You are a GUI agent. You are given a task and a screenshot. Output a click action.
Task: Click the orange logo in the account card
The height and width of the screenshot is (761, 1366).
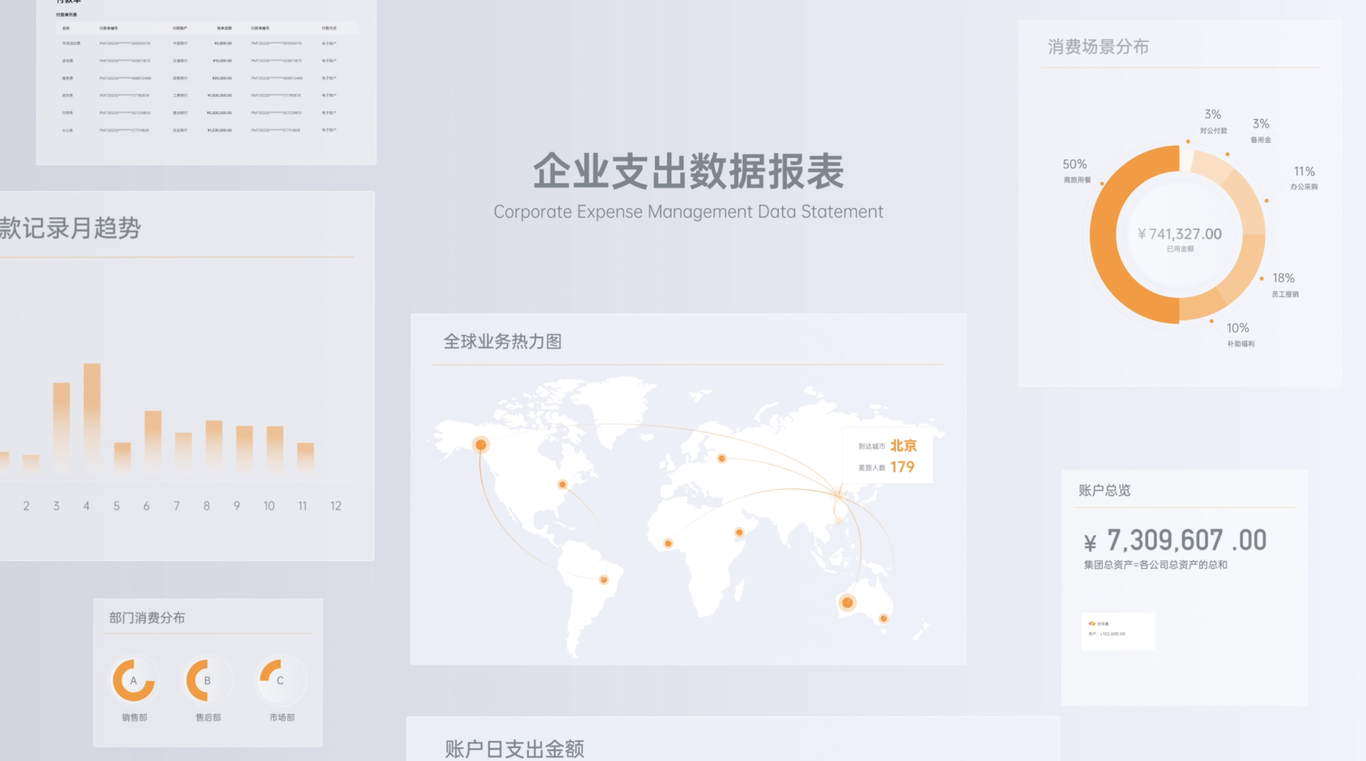1092,623
